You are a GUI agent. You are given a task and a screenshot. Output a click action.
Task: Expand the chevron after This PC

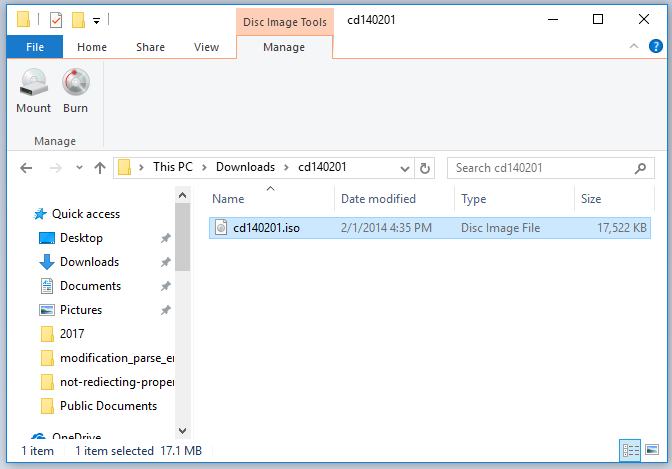tap(204, 167)
